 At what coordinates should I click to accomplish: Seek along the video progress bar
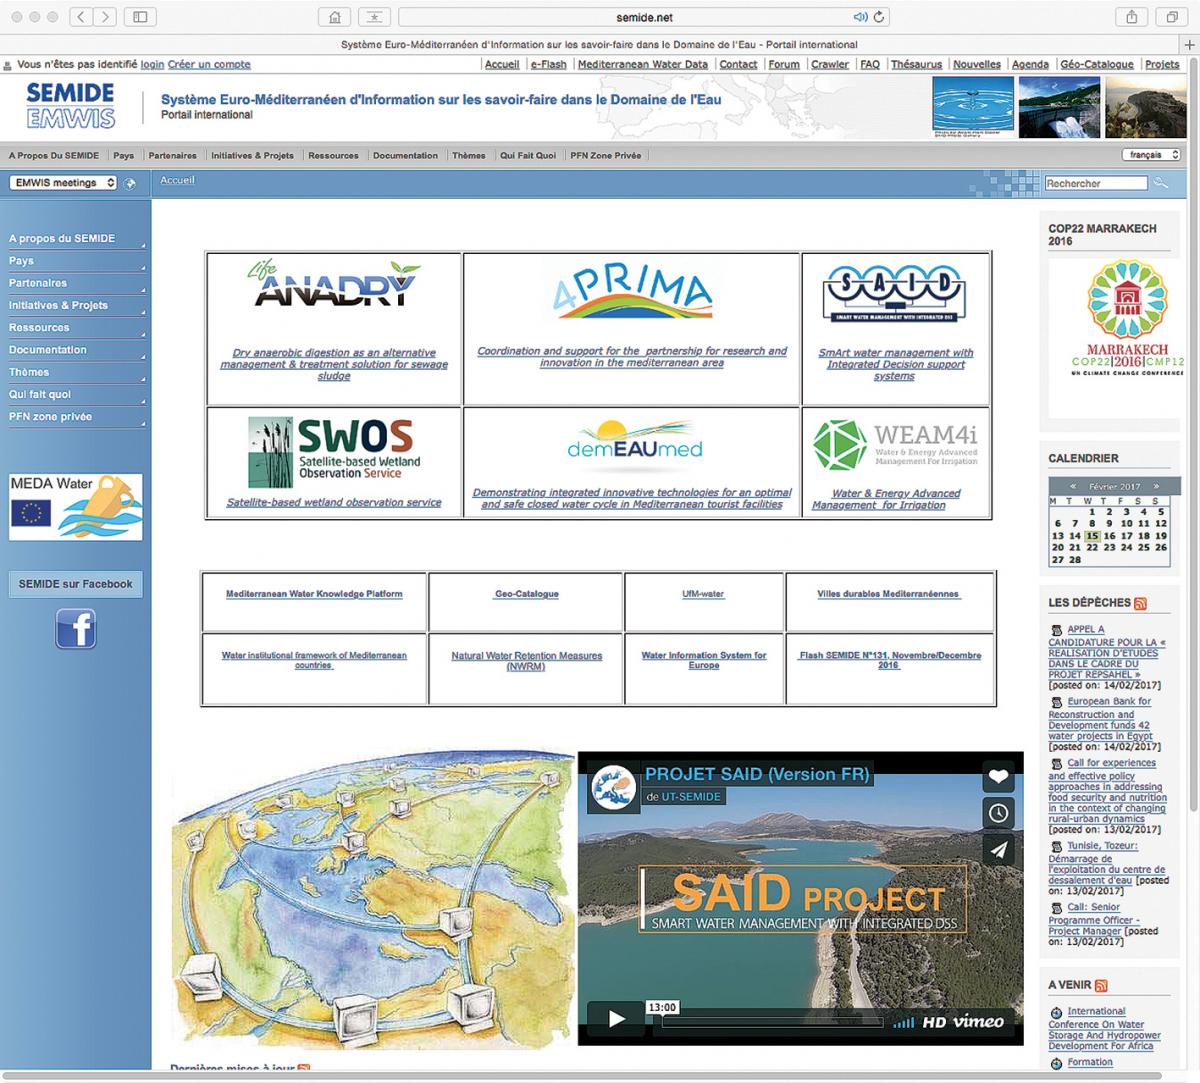pyautogui.click(x=772, y=1022)
